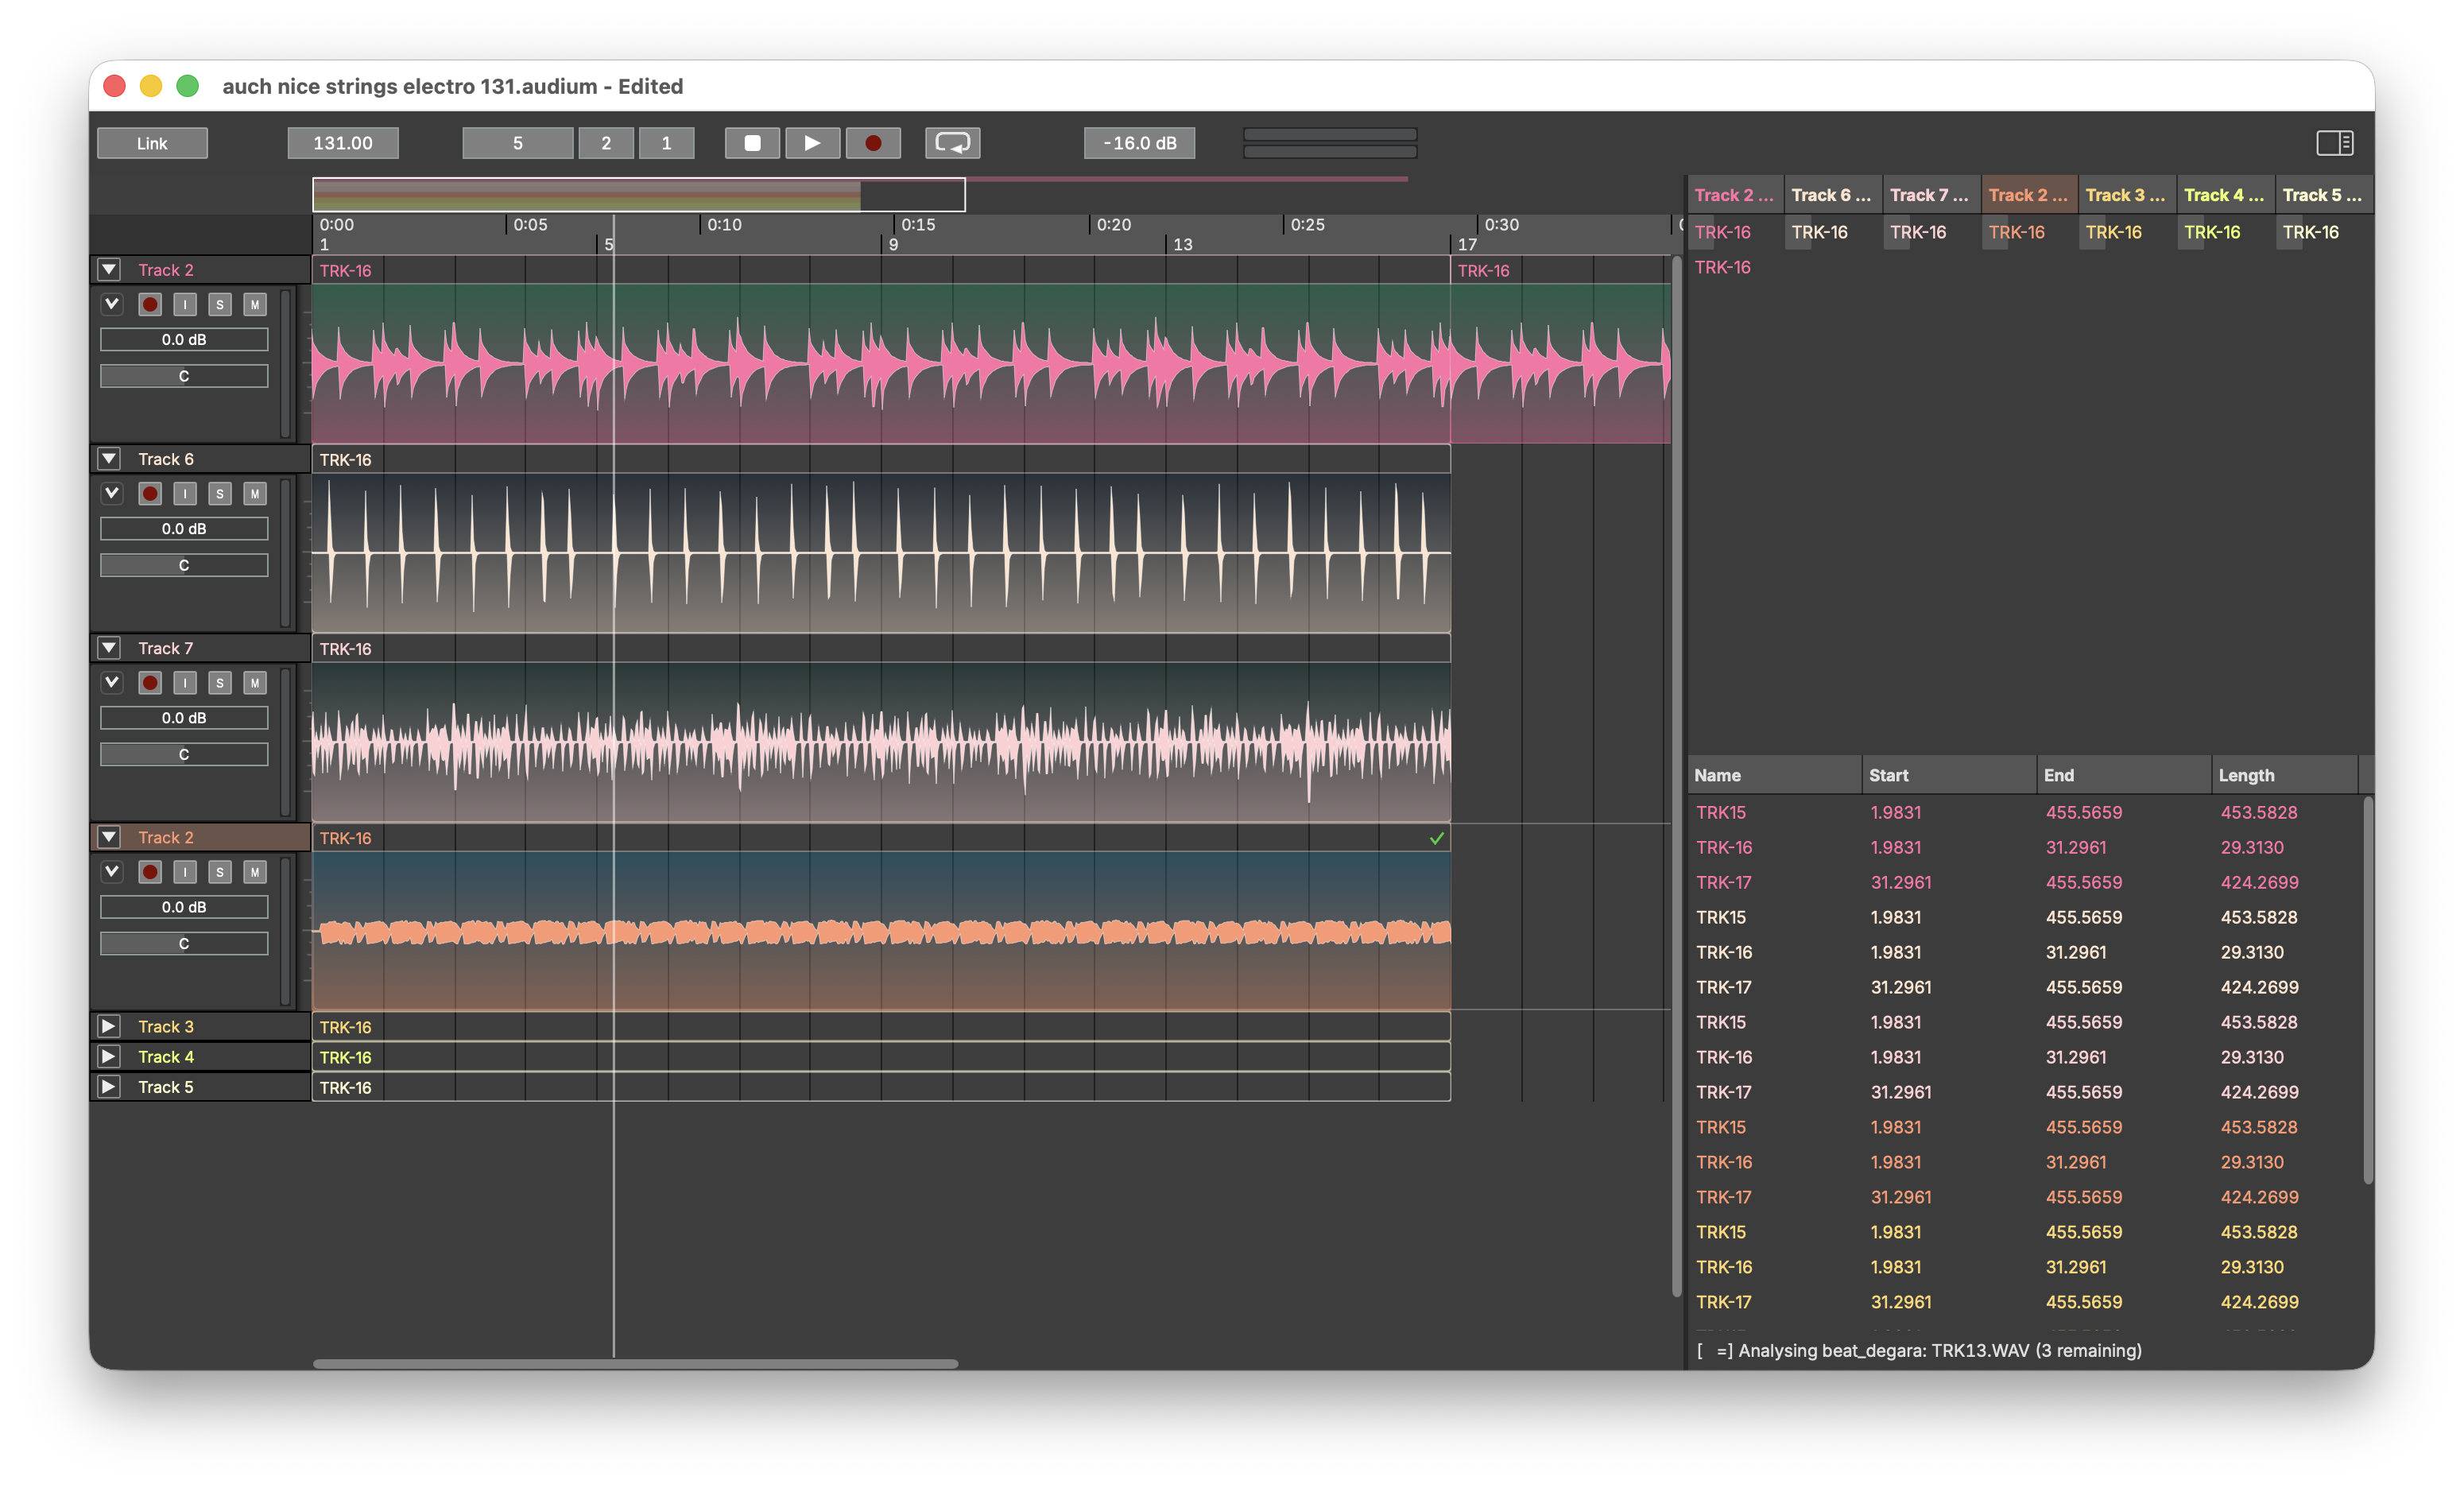Image resolution: width=2464 pixels, height=1488 pixels.
Task: Arm the main Record button in the toolbar
Action: coord(873,143)
